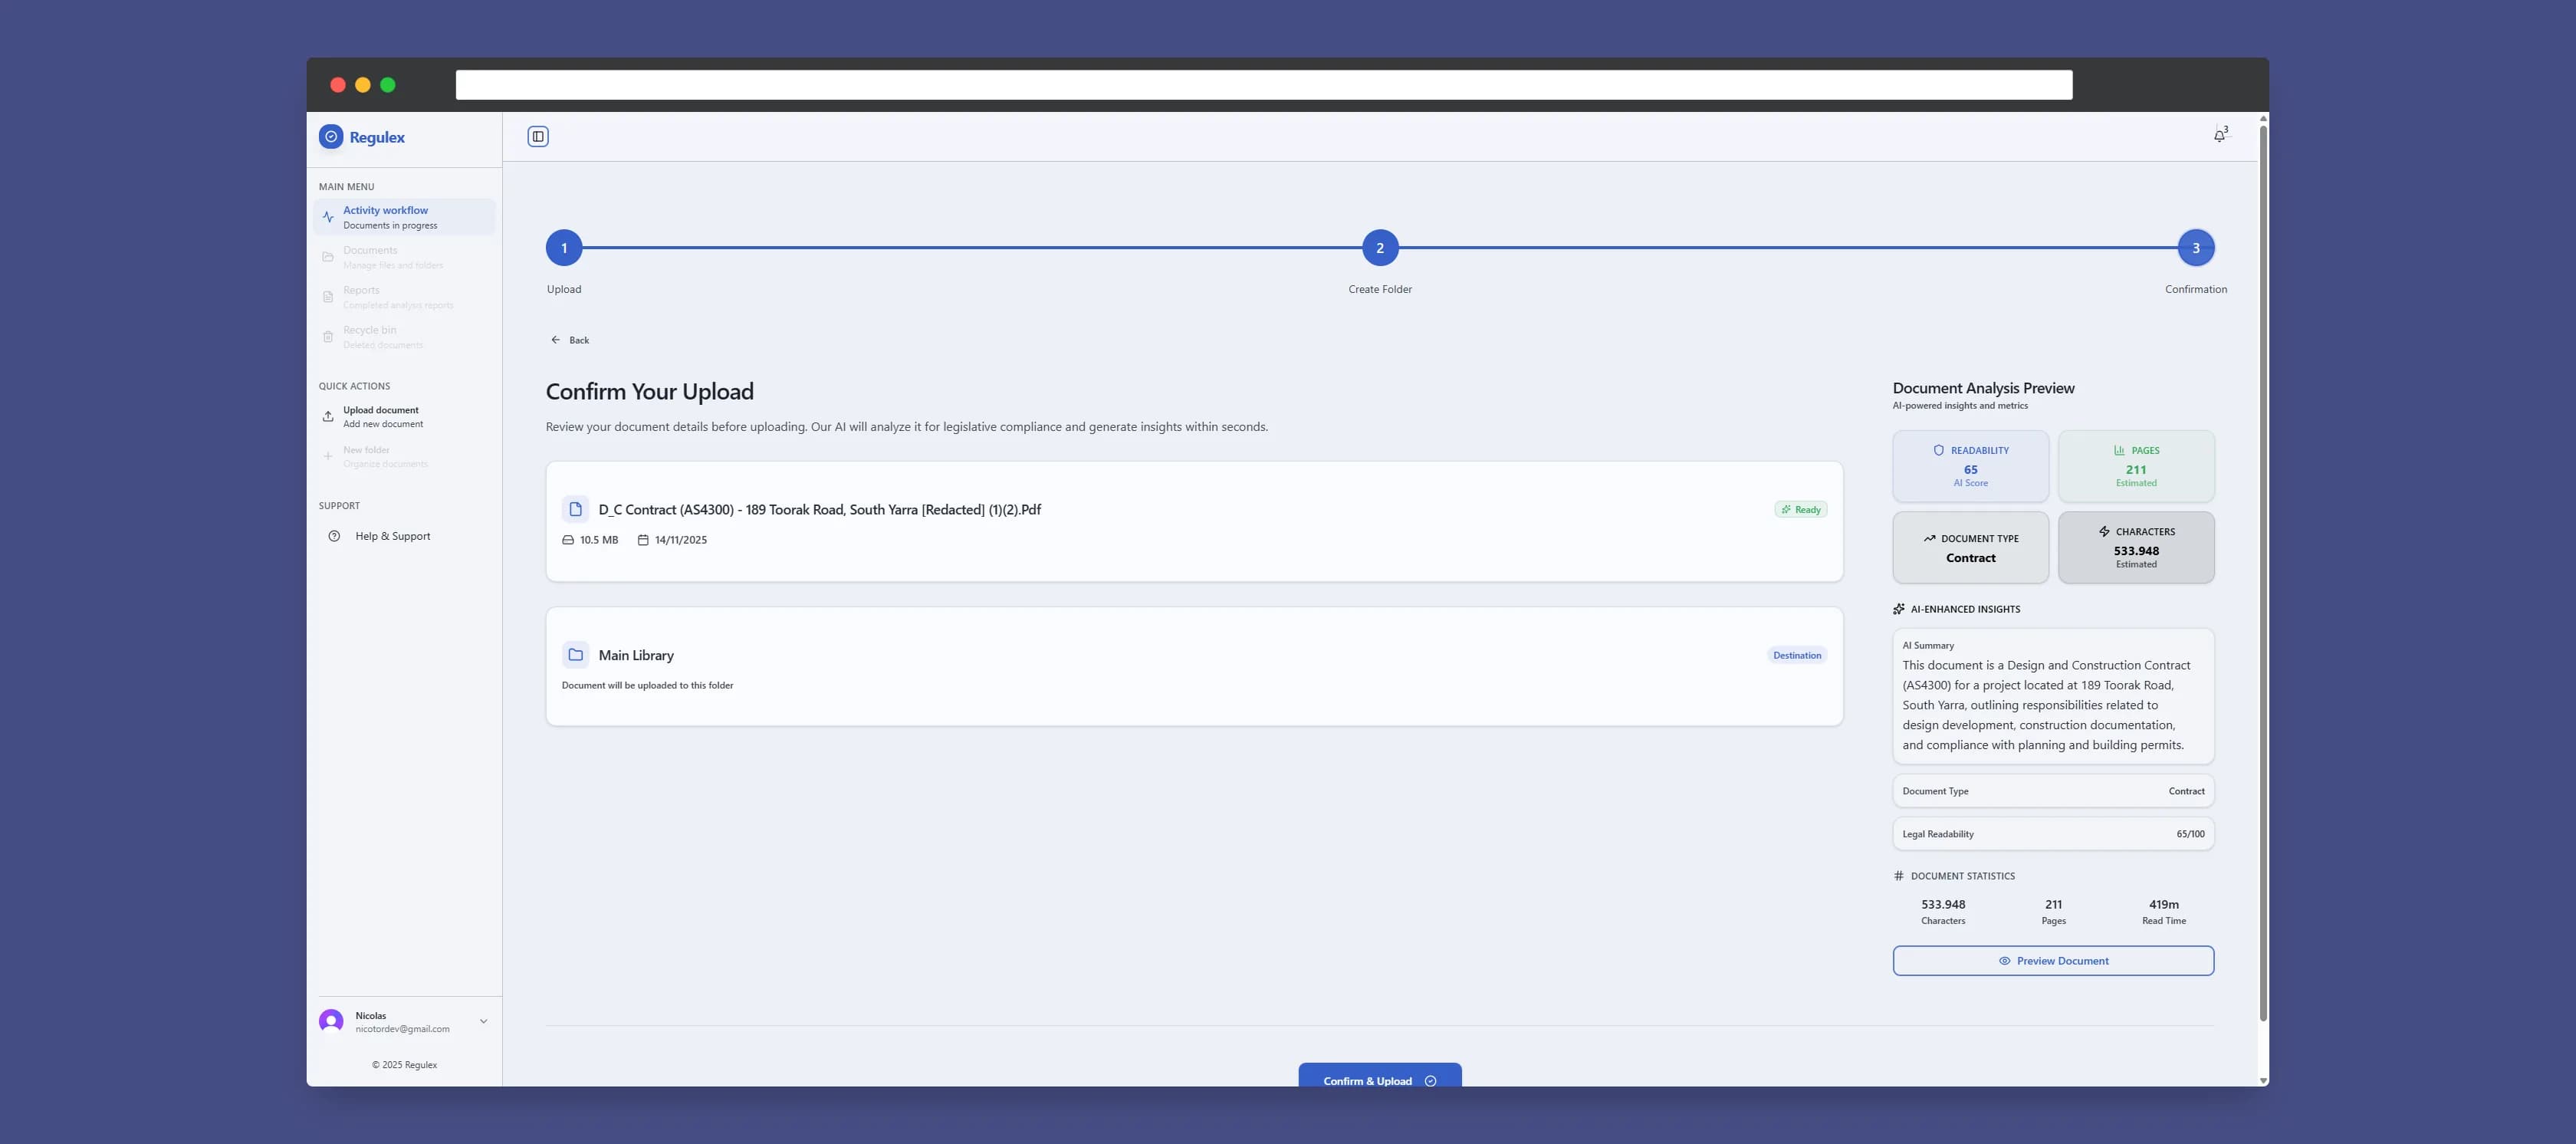This screenshot has height=1144, width=2576.
Task: Click the Pages 211 Estimated card
Action: point(2136,466)
